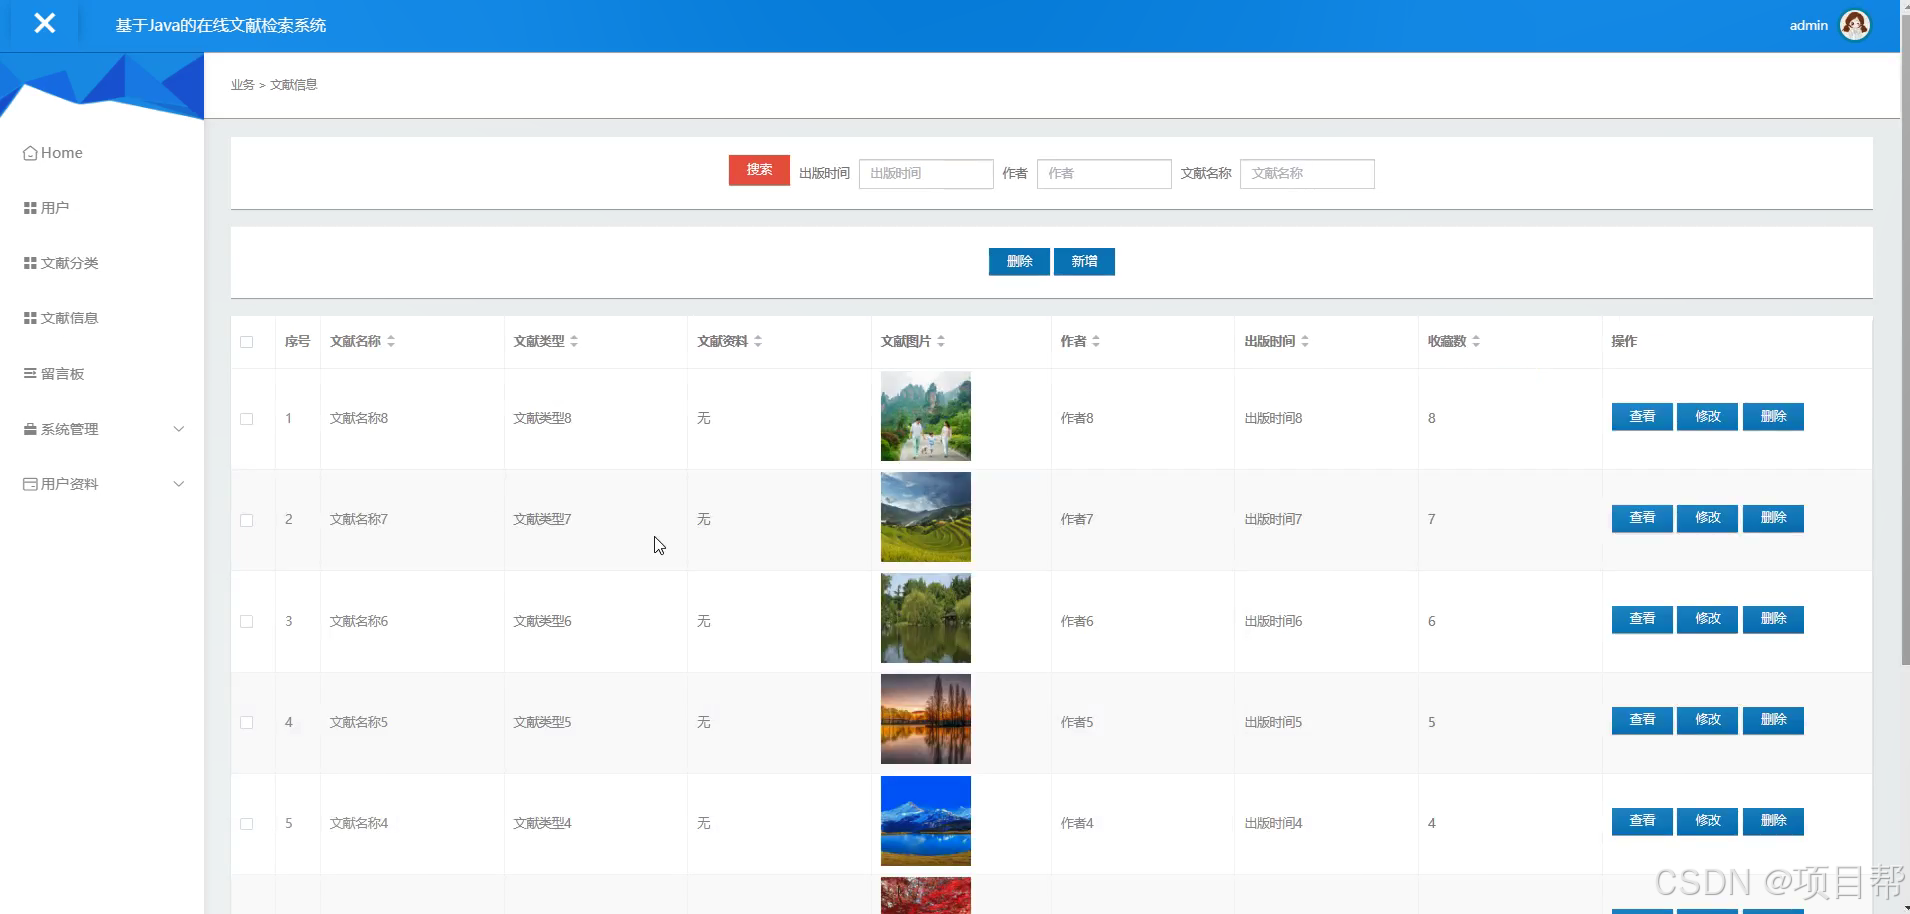Screen dimensions: 1910x914
Task: Open the admin avatar icon
Action: click(x=1855, y=25)
